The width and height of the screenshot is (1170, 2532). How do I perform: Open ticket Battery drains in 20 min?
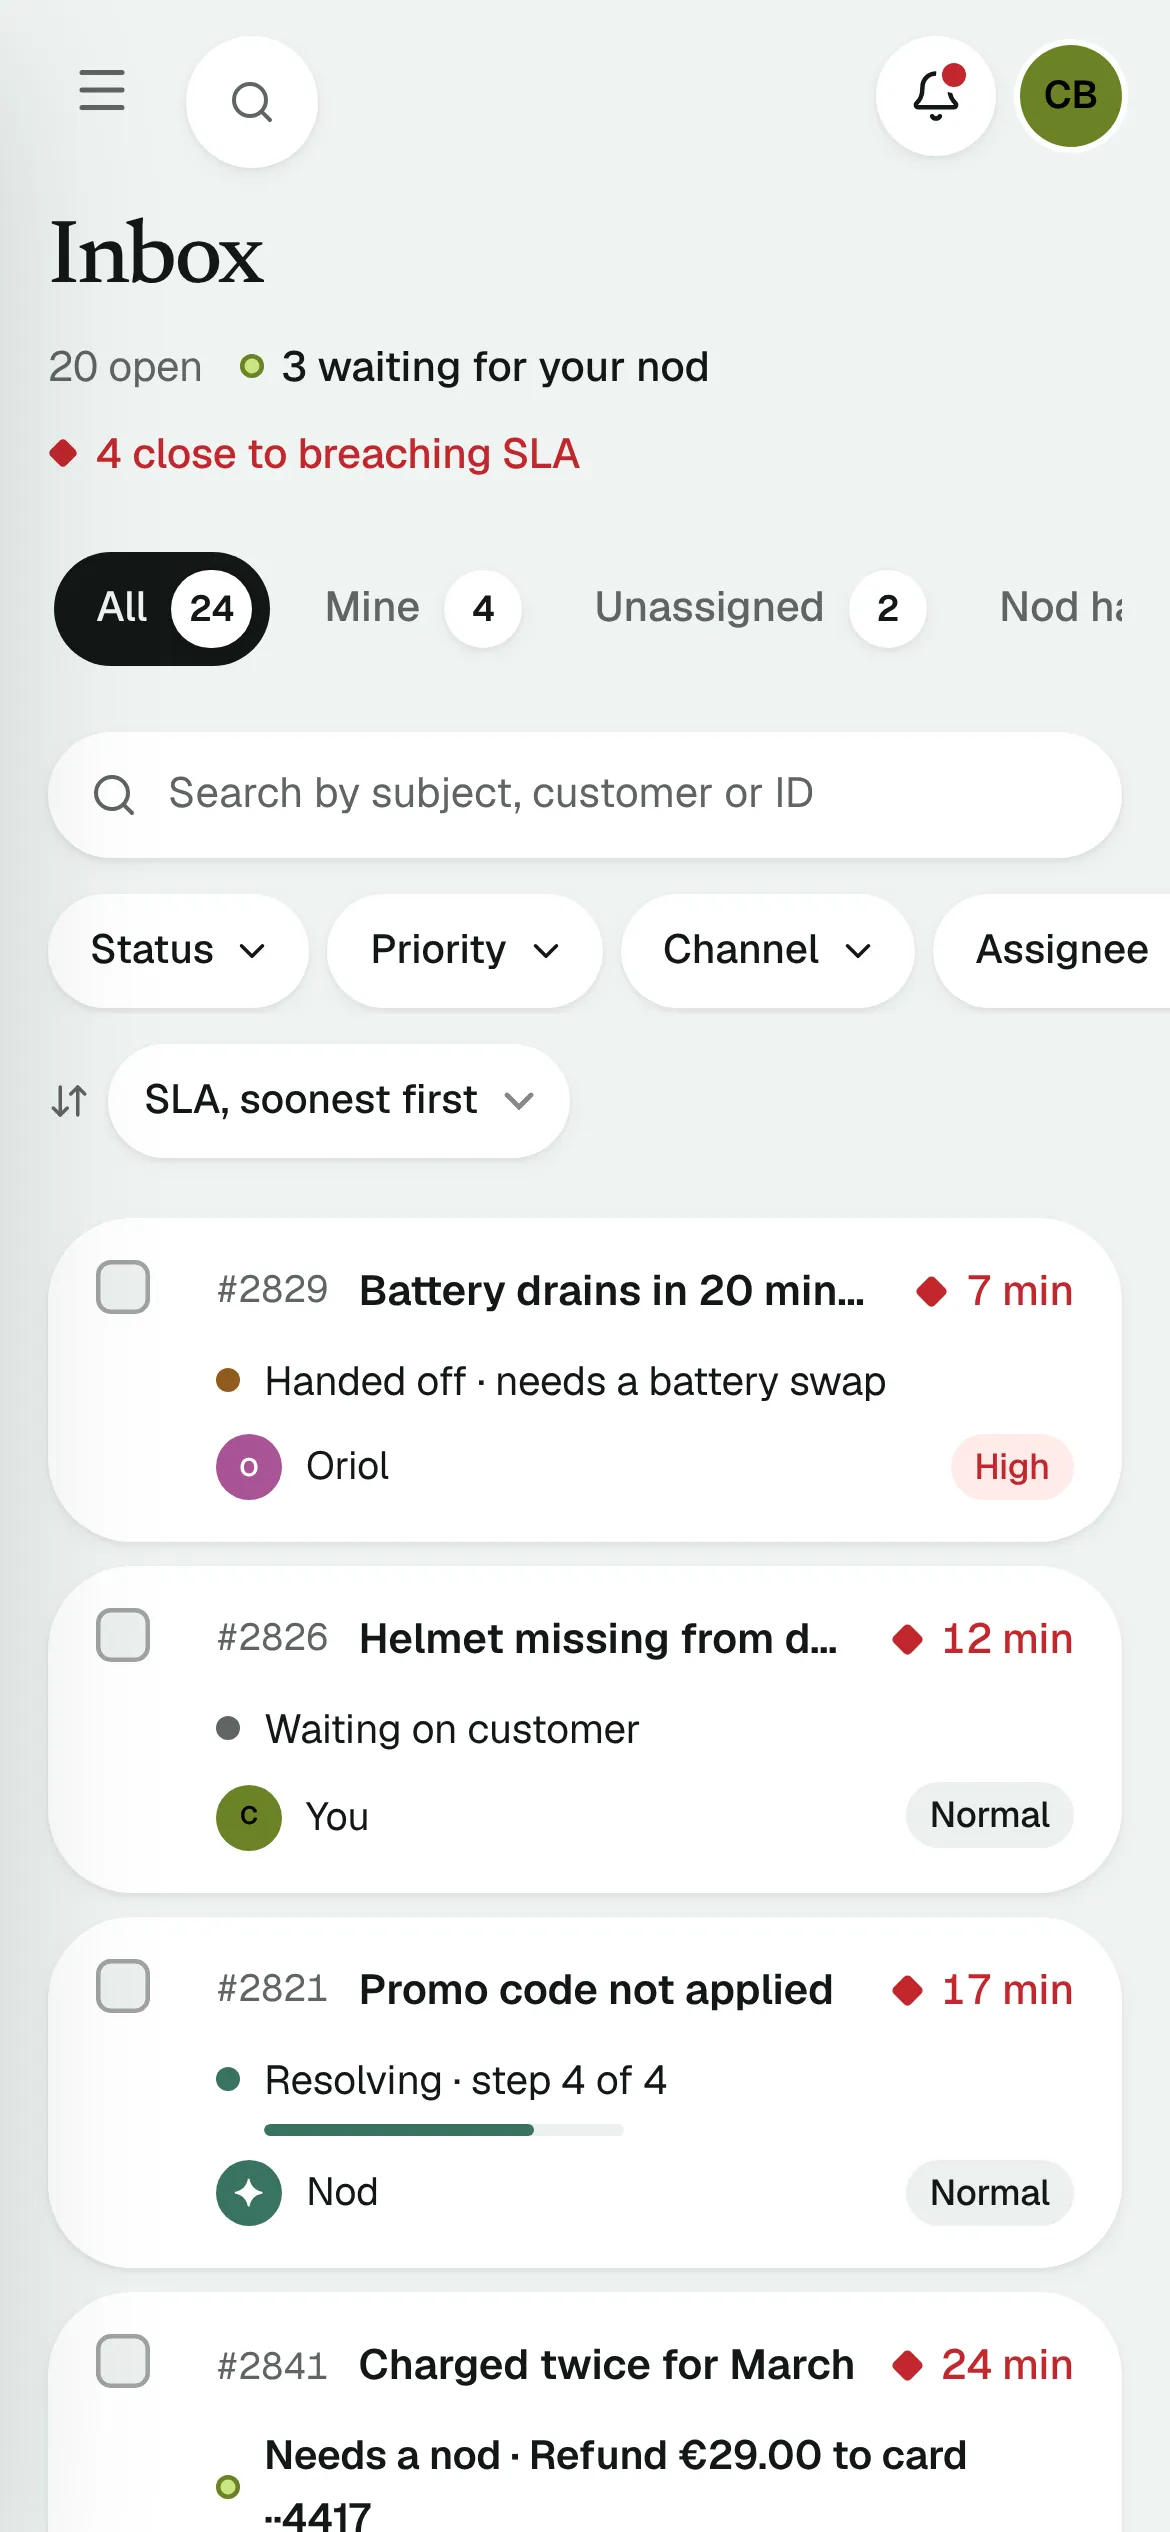coord(612,1291)
